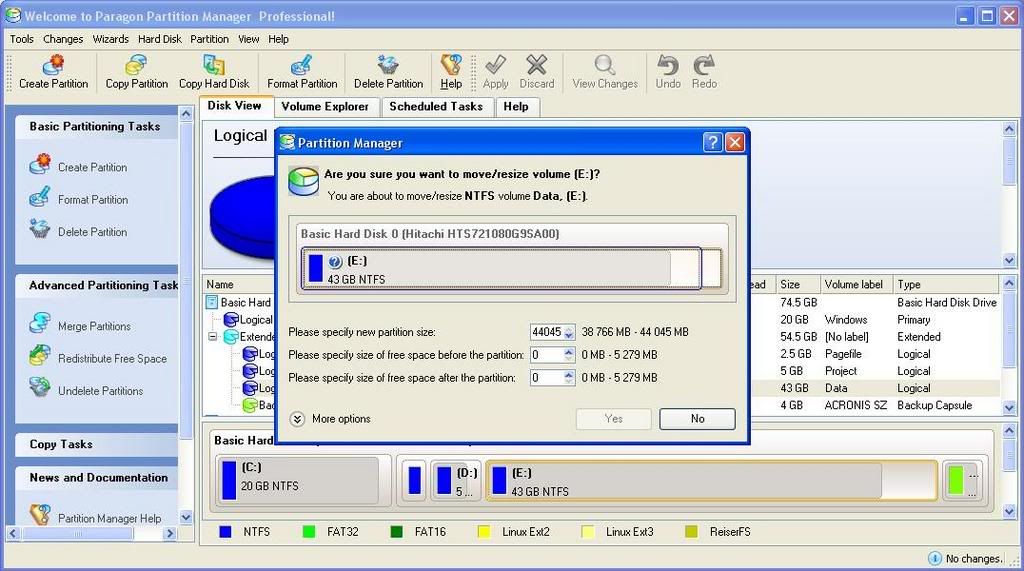Click Redistribute Free Space in sidebar
Image resolution: width=1024 pixels, height=571 pixels.
click(112, 359)
